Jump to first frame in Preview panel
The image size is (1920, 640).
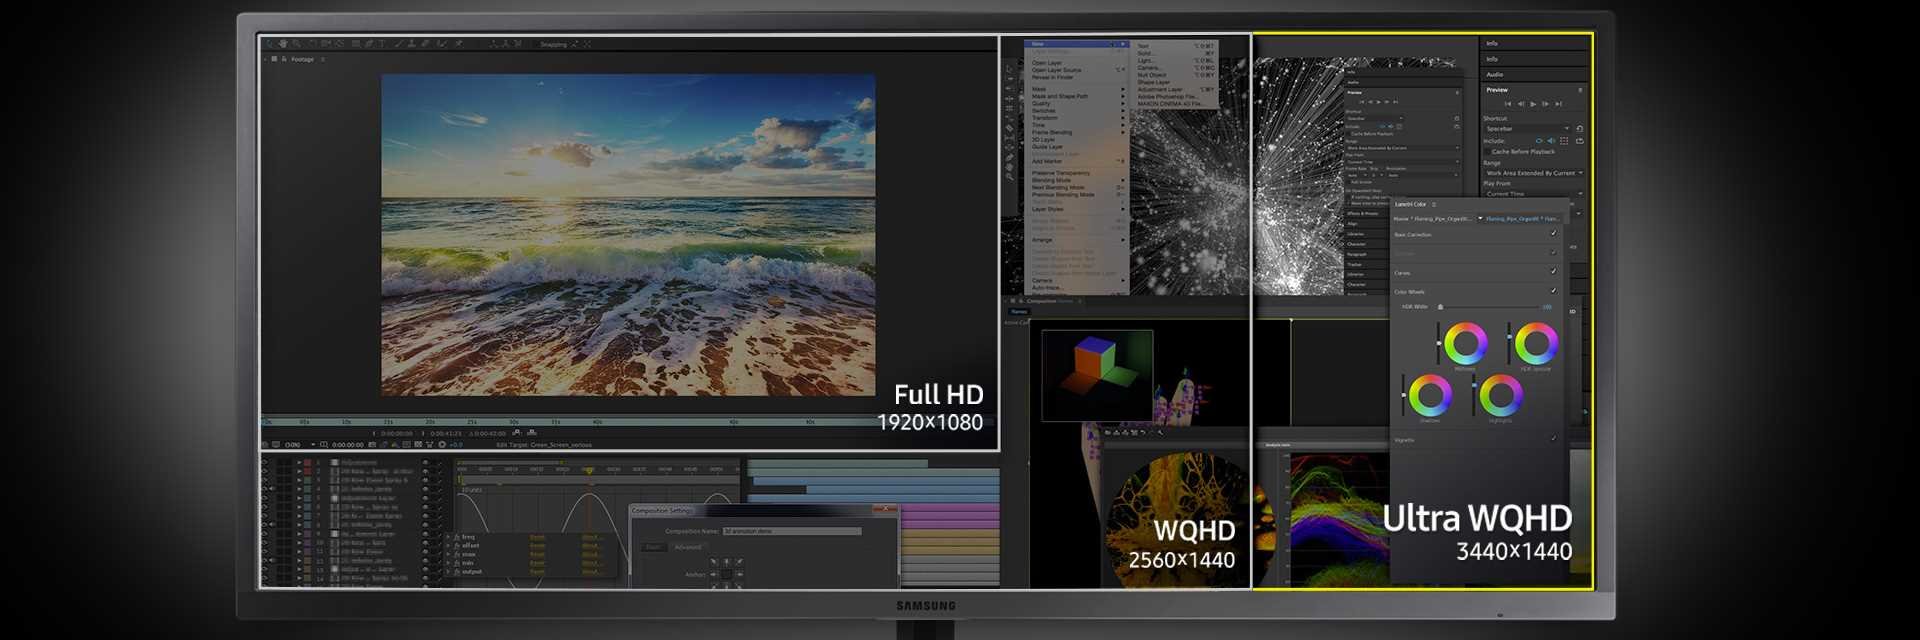(1508, 104)
